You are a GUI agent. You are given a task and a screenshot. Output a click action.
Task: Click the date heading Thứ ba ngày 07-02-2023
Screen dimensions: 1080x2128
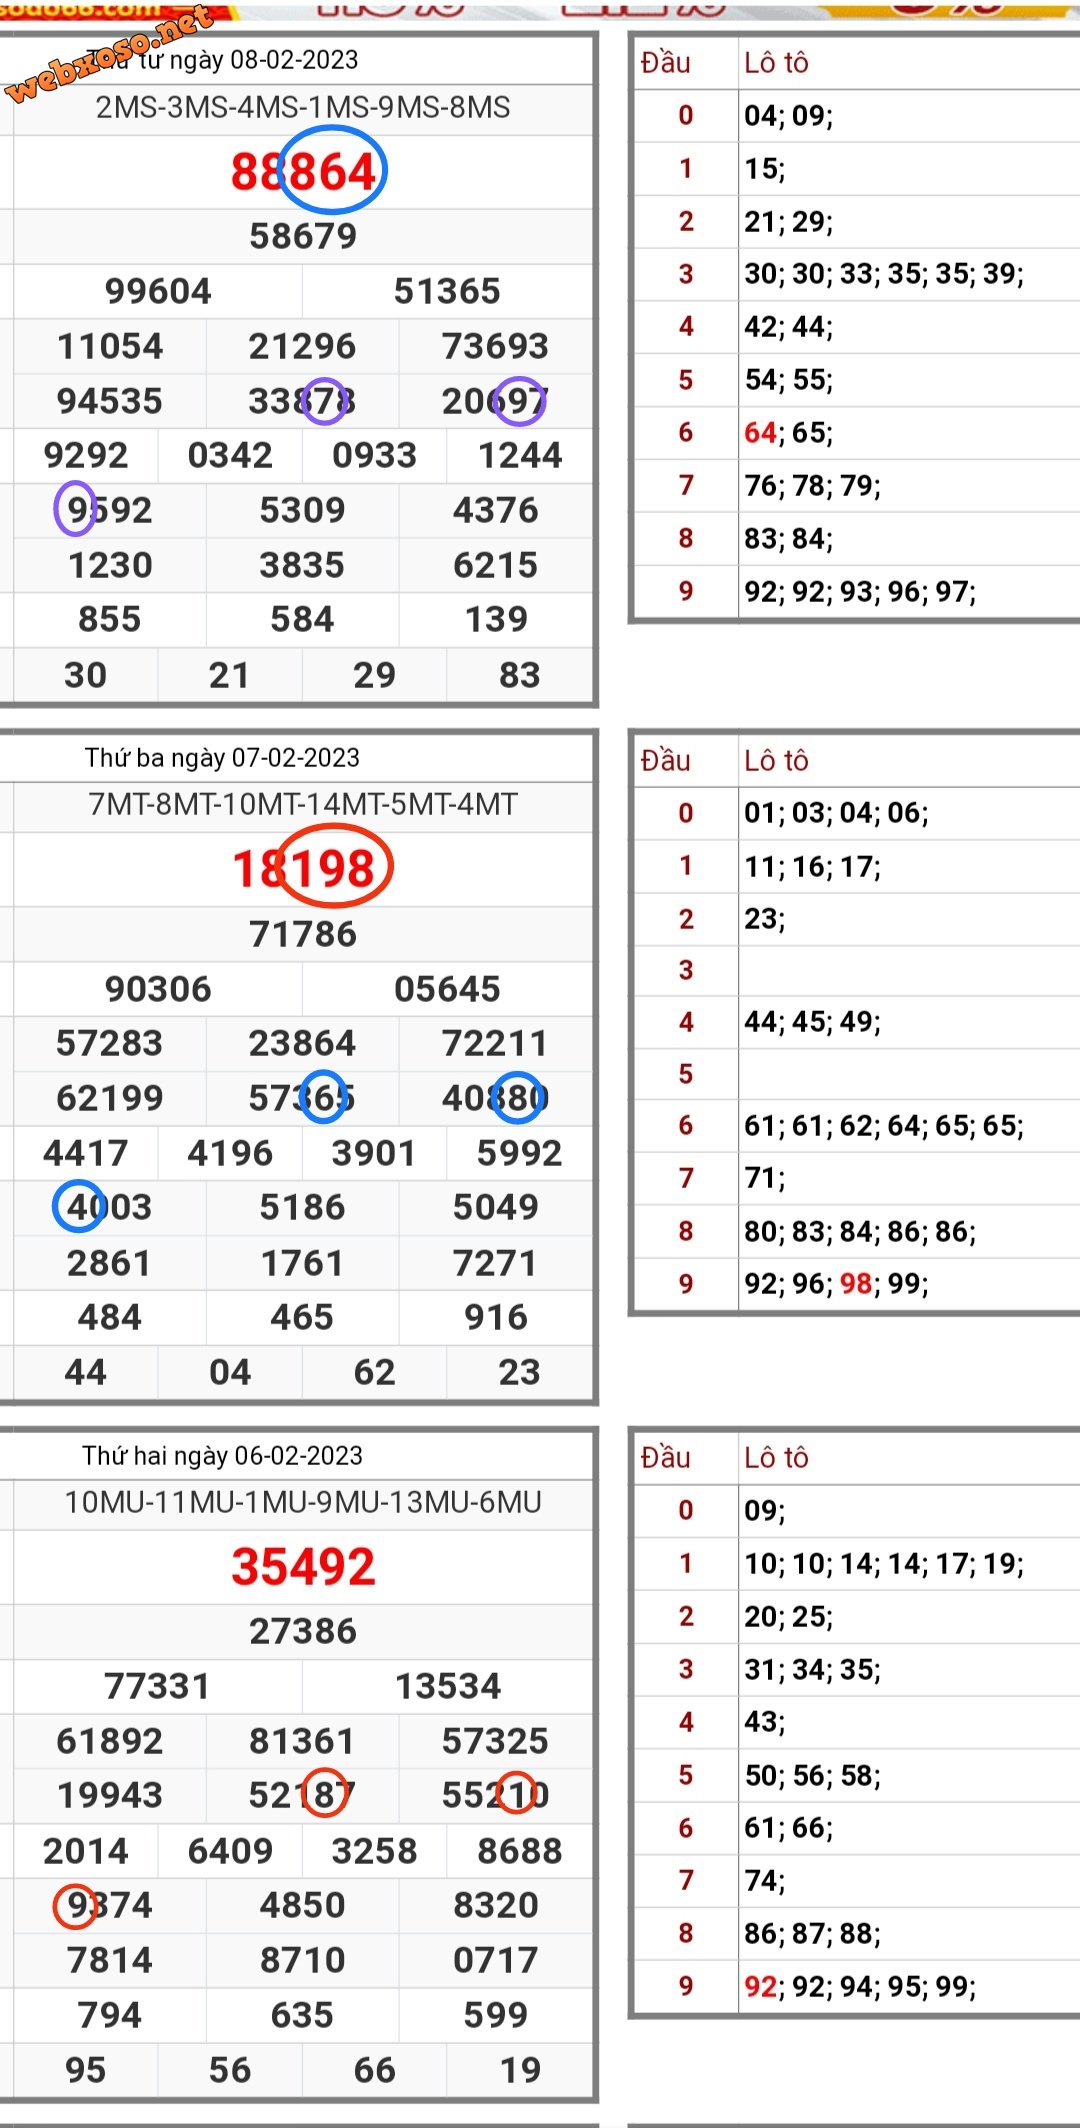pos(222,758)
